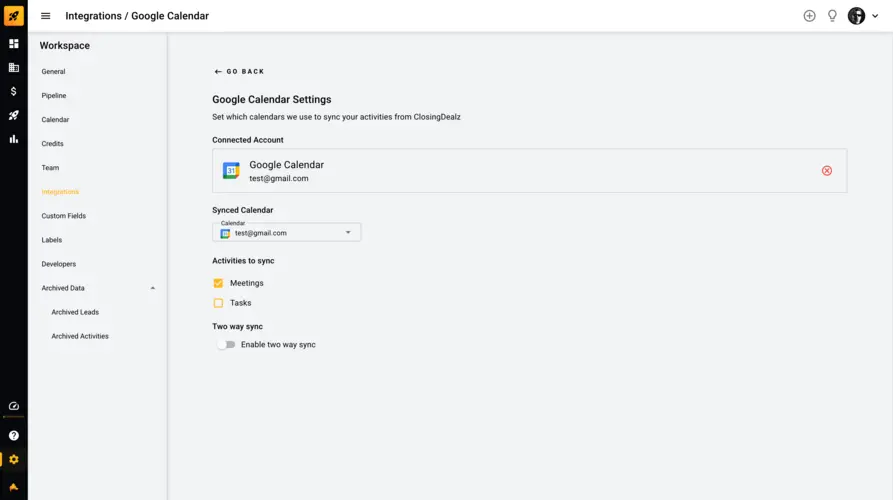Click the Google Calendar Settings heading
Image resolution: width=893 pixels, height=500 pixels.
(272, 99)
